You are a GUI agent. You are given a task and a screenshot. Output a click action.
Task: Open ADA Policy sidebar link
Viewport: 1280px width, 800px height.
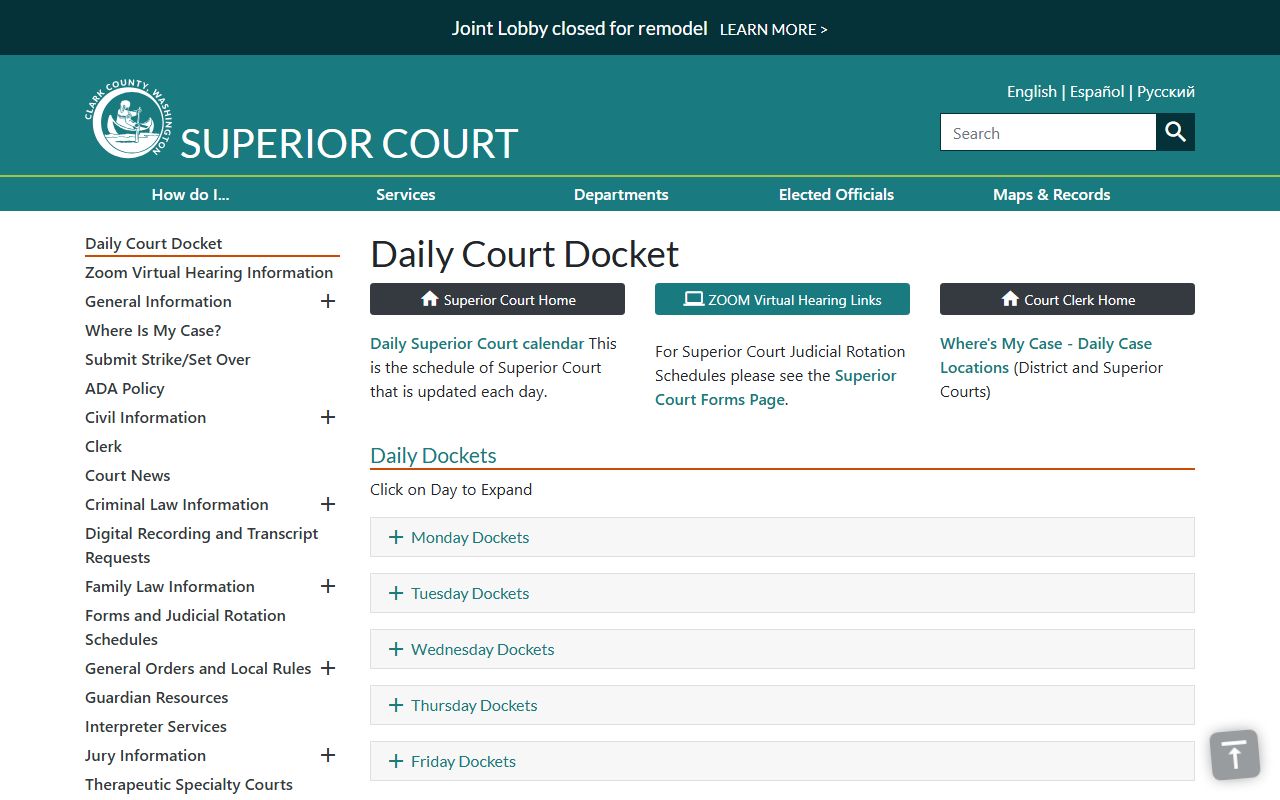pos(125,388)
